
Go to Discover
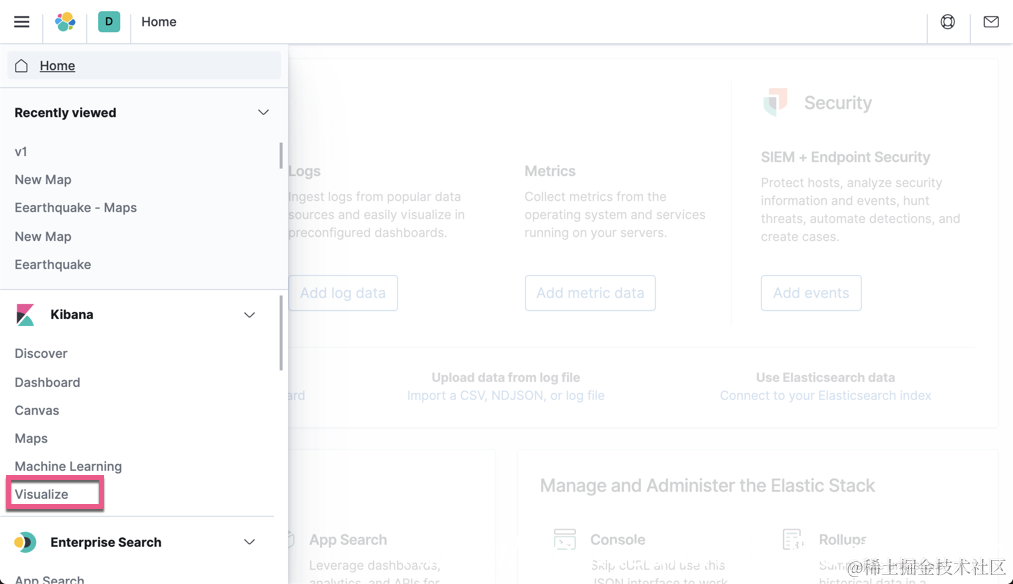[x=41, y=353]
